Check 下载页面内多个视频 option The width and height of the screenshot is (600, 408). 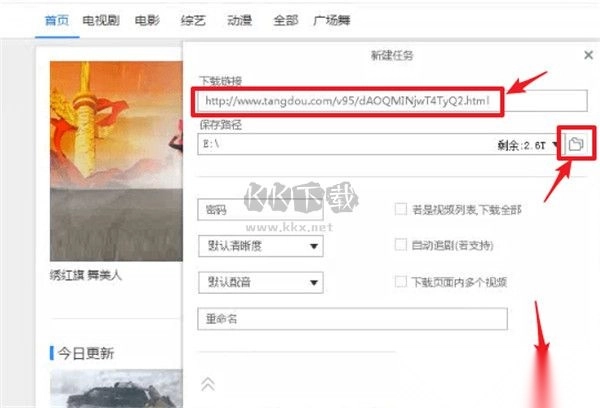pyautogui.click(x=401, y=282)
